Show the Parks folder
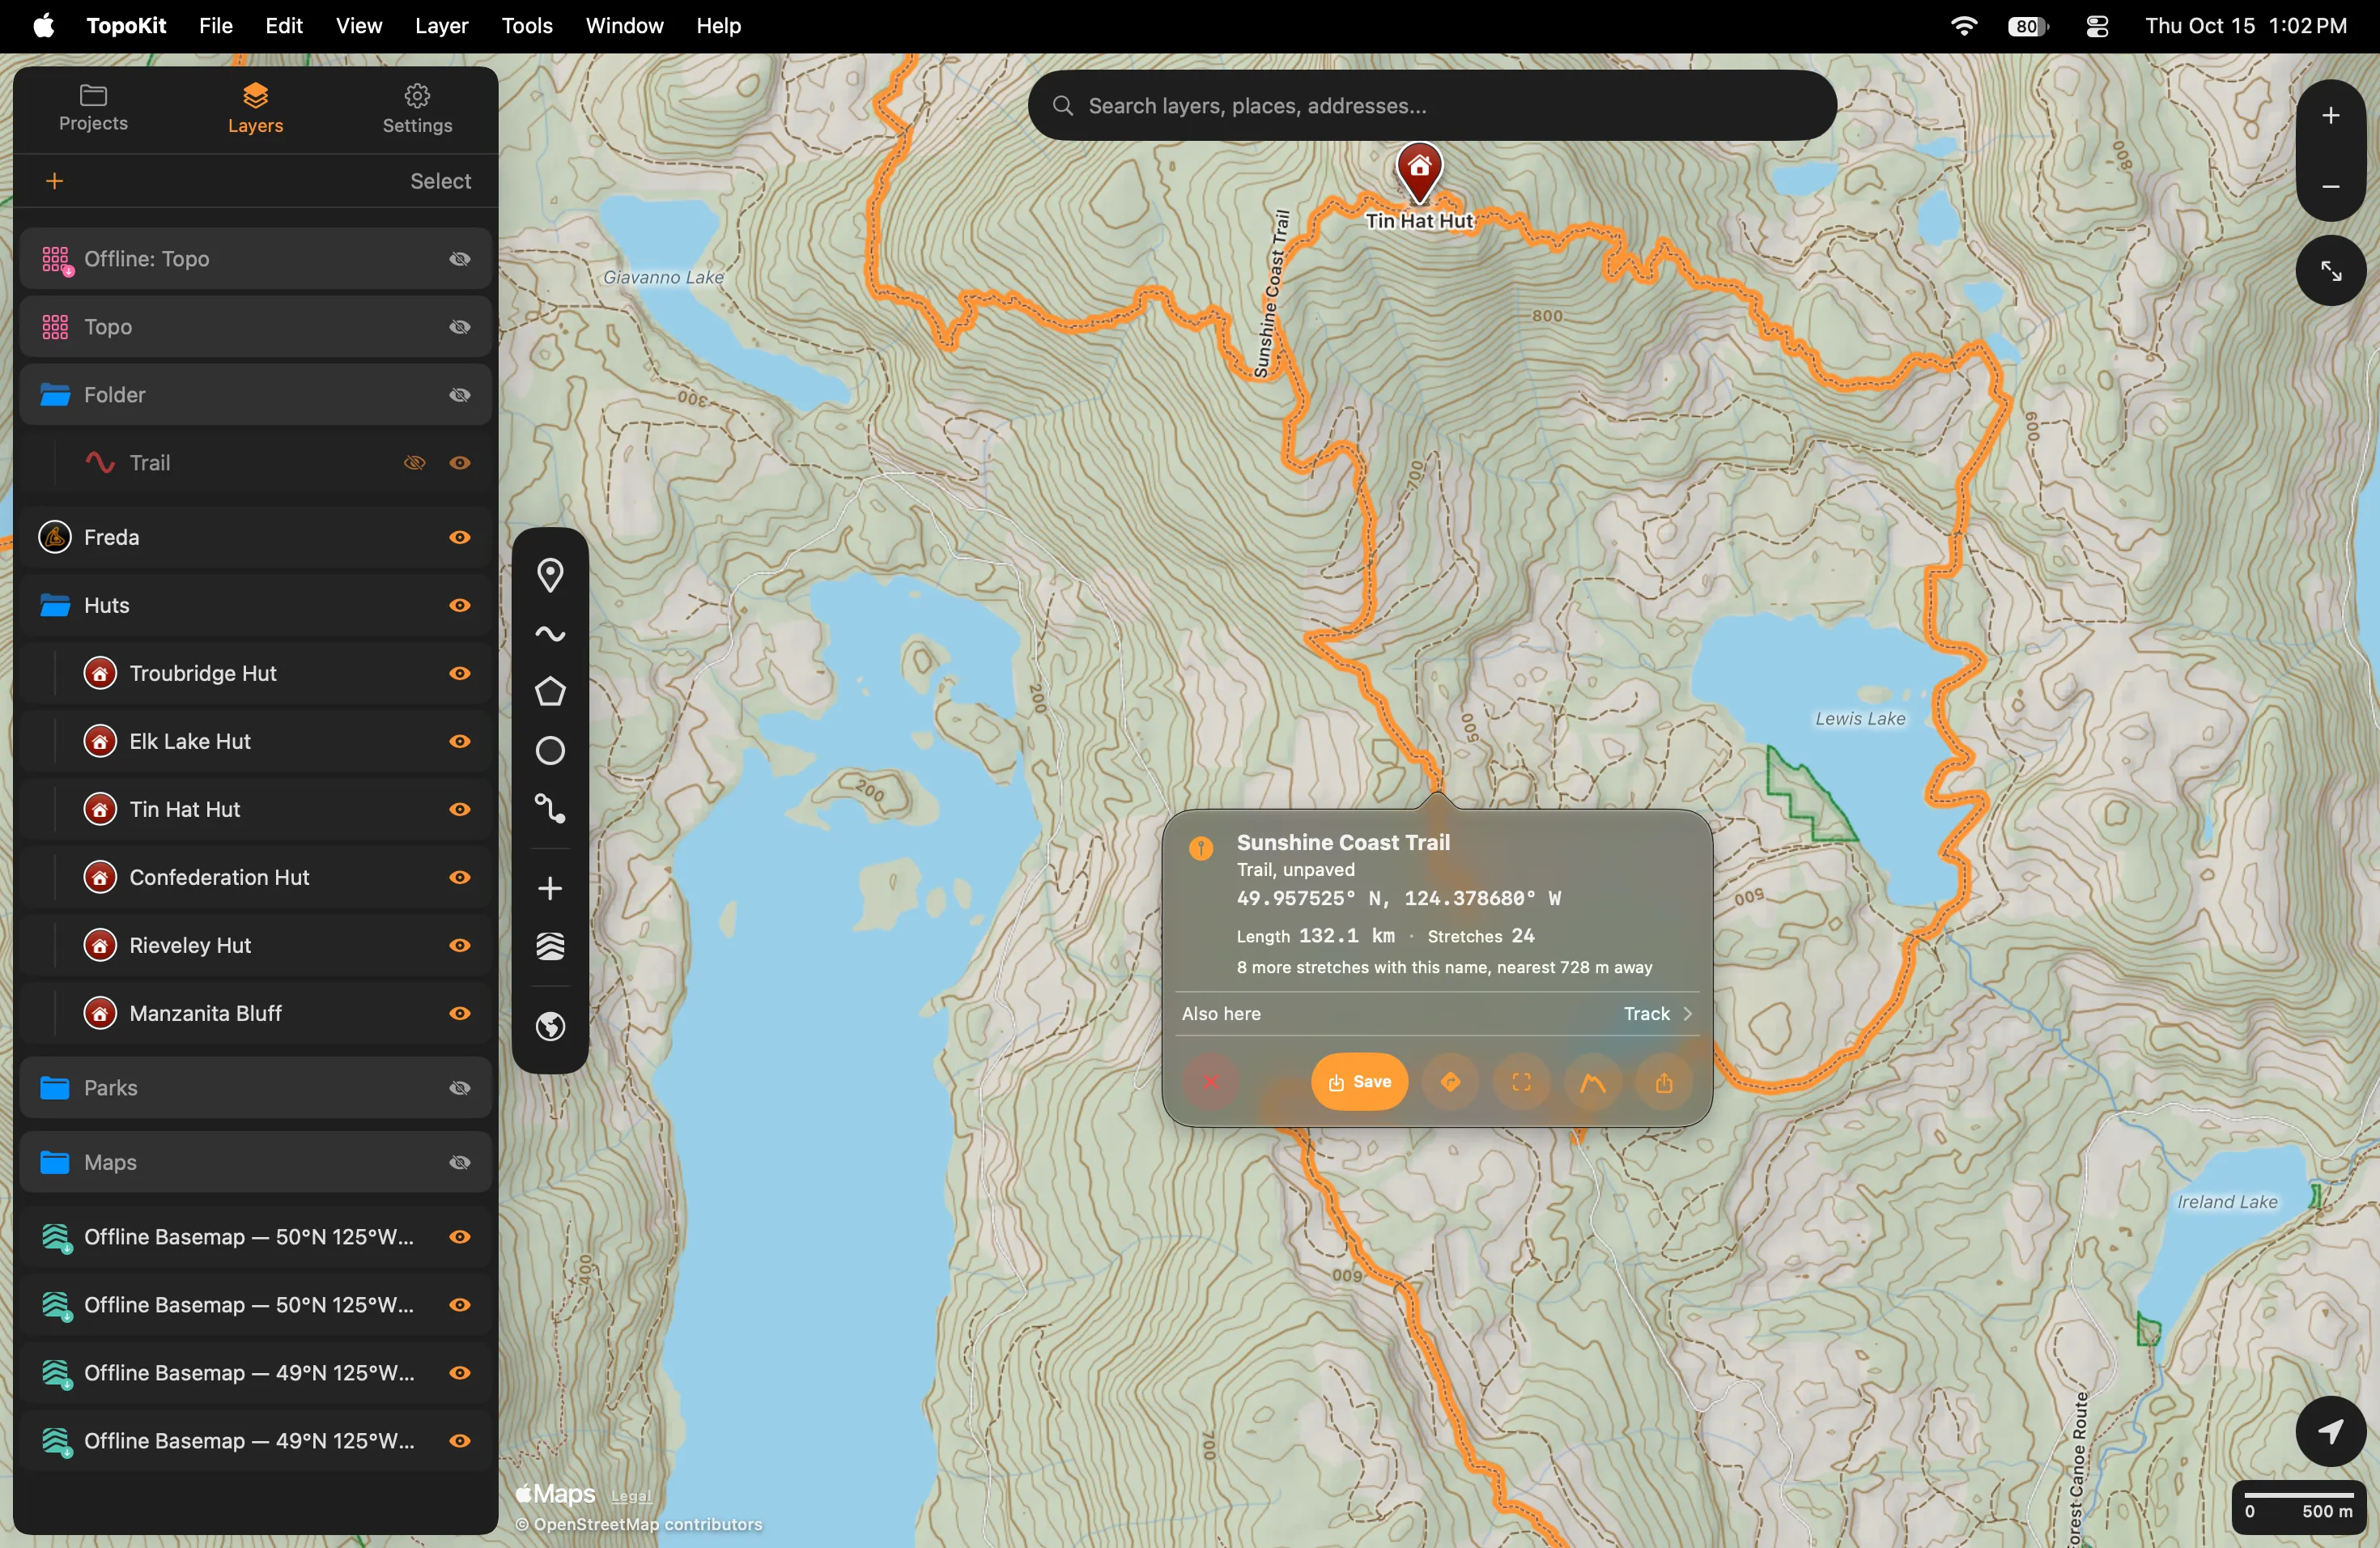Viewport: 2380px width, 1548px height. click(x=460, y=1088)
